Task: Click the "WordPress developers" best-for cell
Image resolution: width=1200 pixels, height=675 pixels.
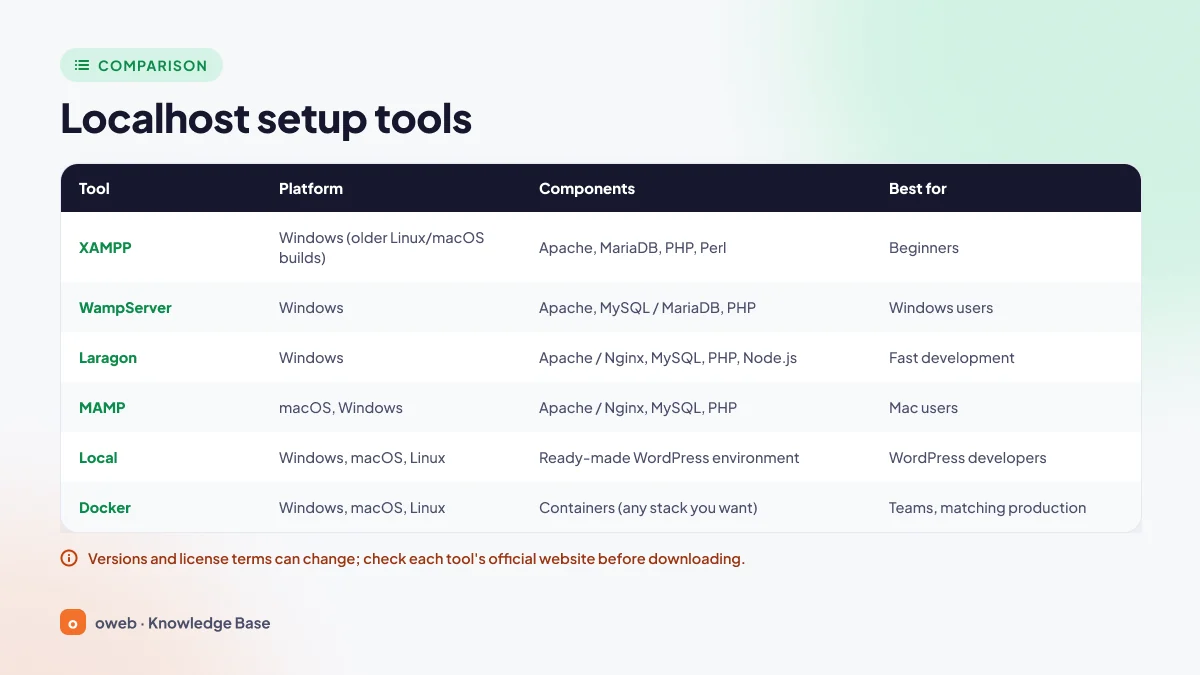Action: click(x=968, y=458)
